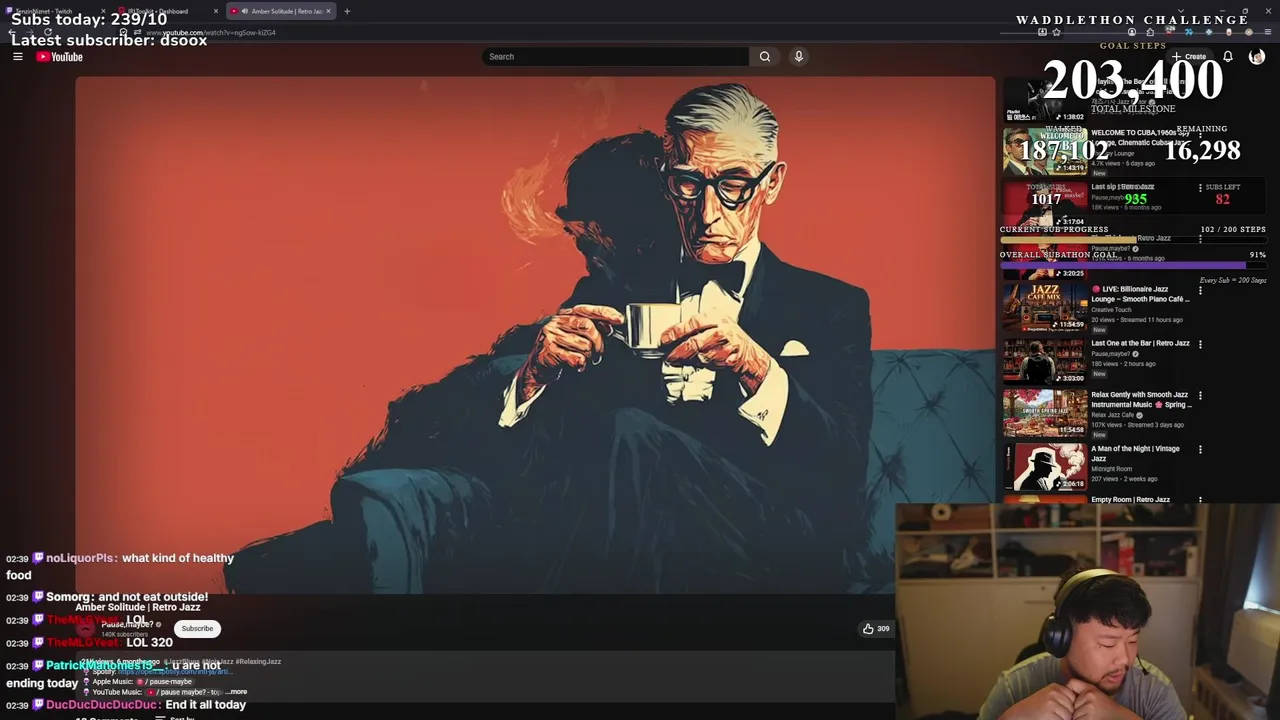The image size is (1280, 720).
Task: Activate voice search microphone icon
Action: 799,57
